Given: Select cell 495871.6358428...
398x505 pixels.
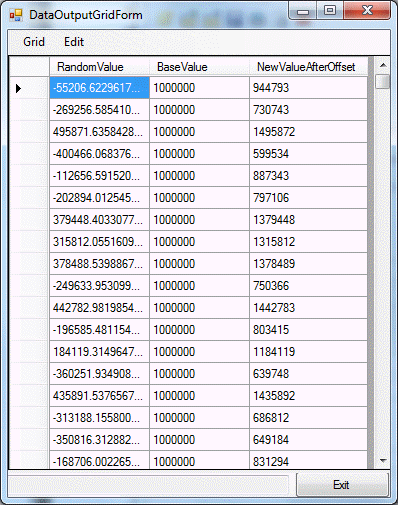Looking at the screenshot, I should tap(100, 132).
